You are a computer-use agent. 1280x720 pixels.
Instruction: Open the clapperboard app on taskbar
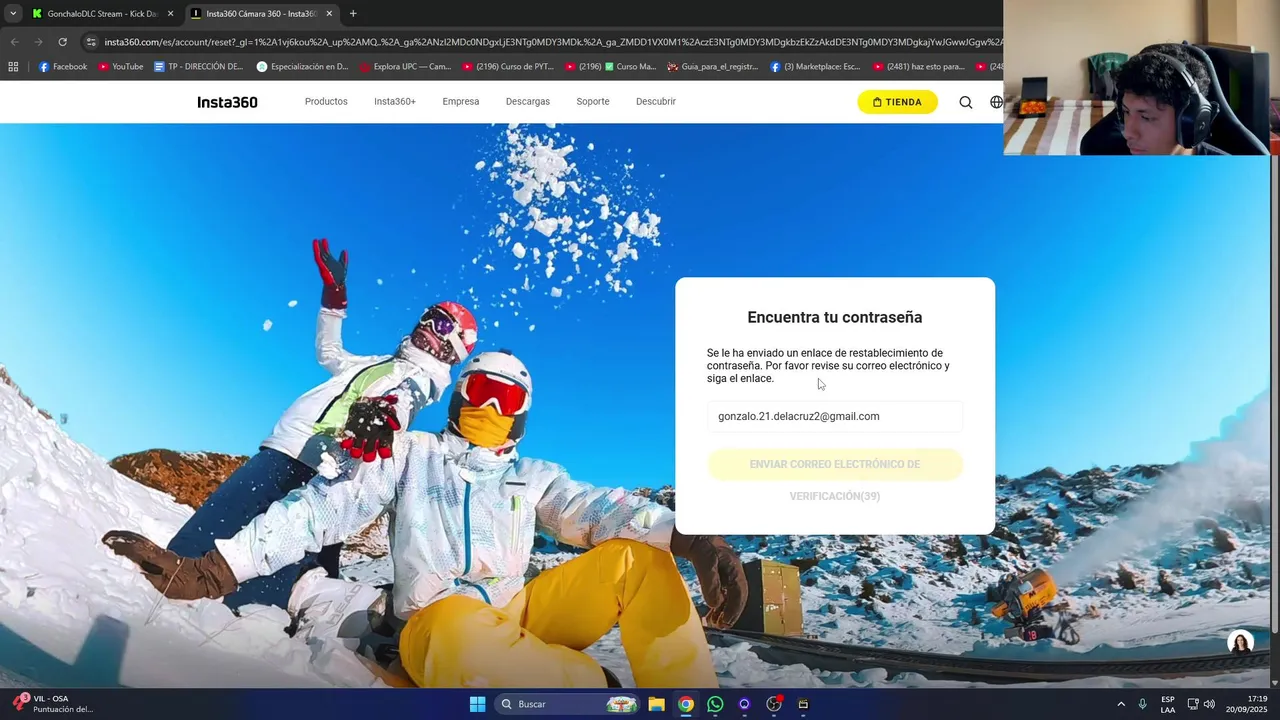[x=803, y=704]
